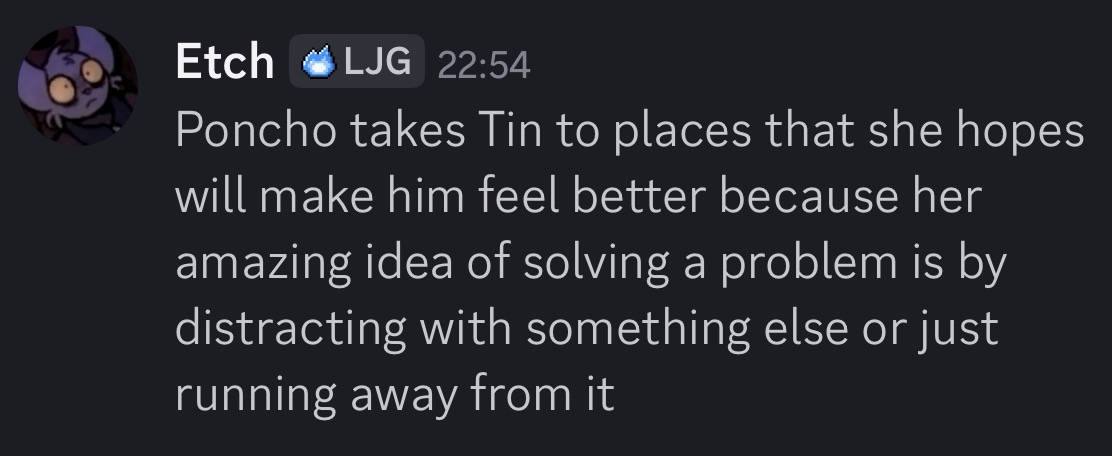The image size is (1112, 456).
Task: Click the blue flame server tag icon
Action: click(318, 63)
